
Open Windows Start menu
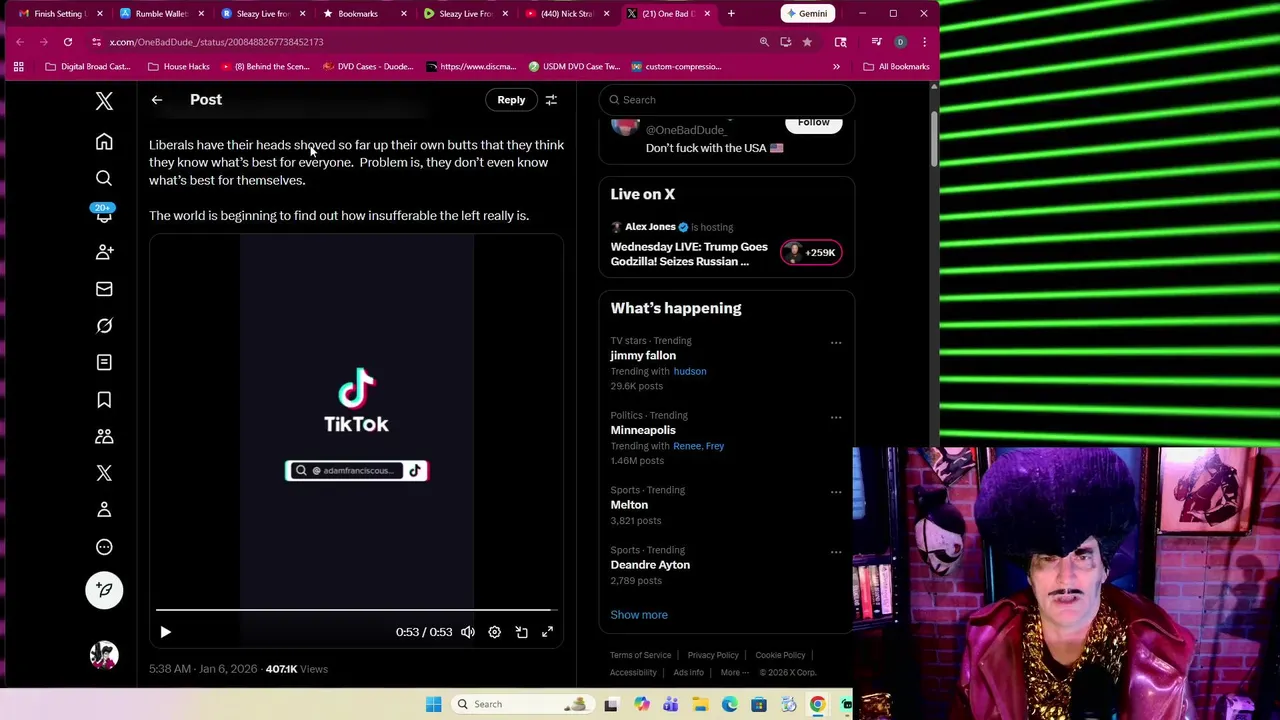point(433,704)
